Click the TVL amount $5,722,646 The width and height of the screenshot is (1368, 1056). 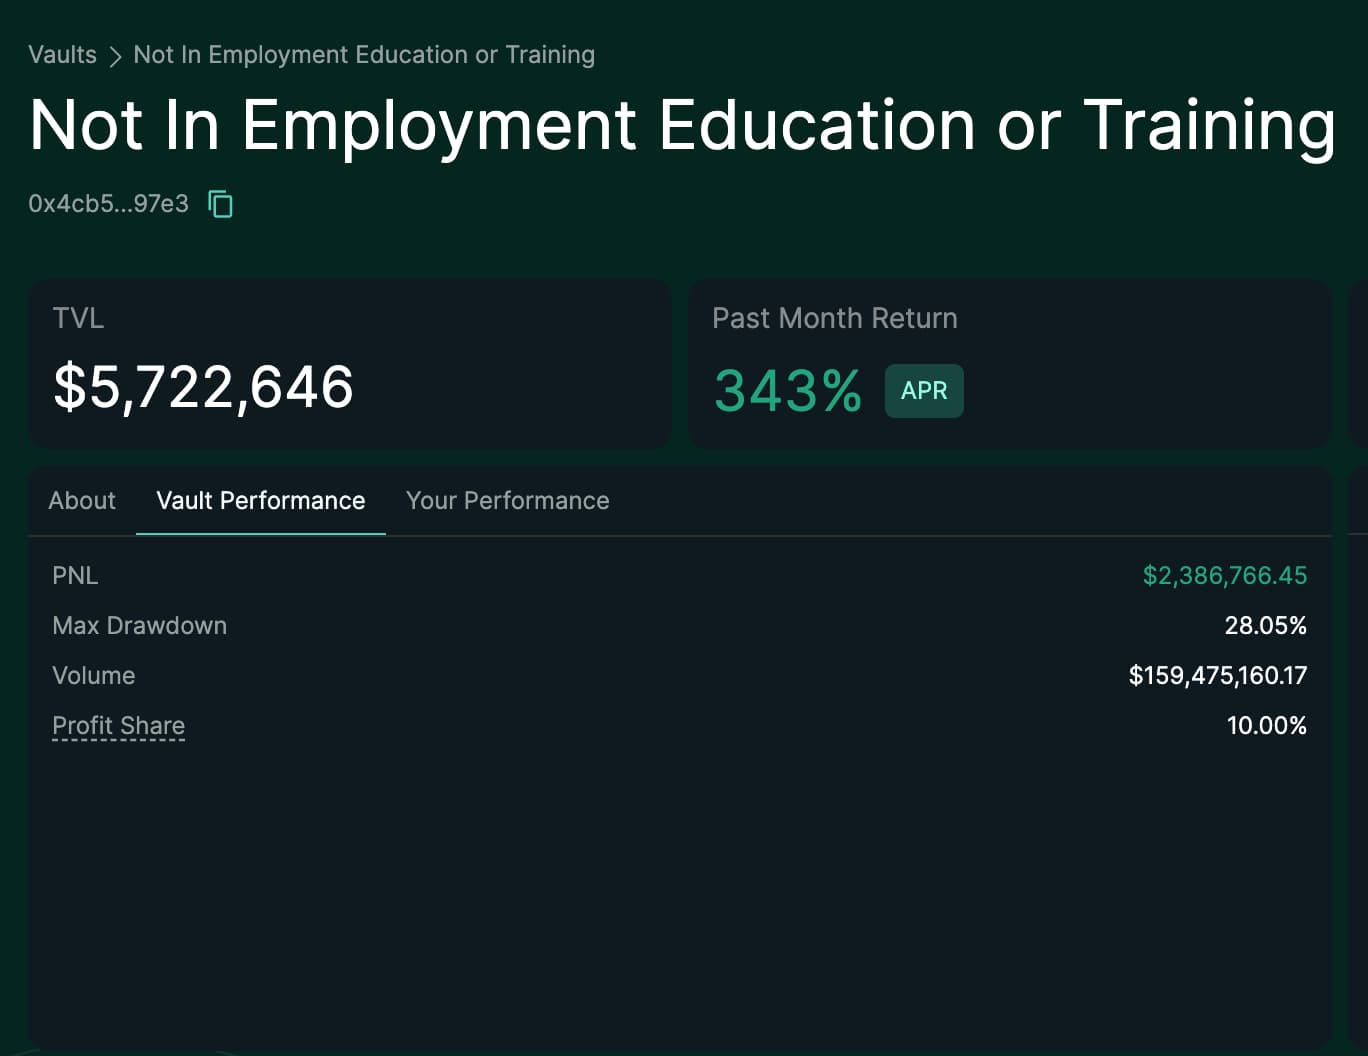pos(203,387)
